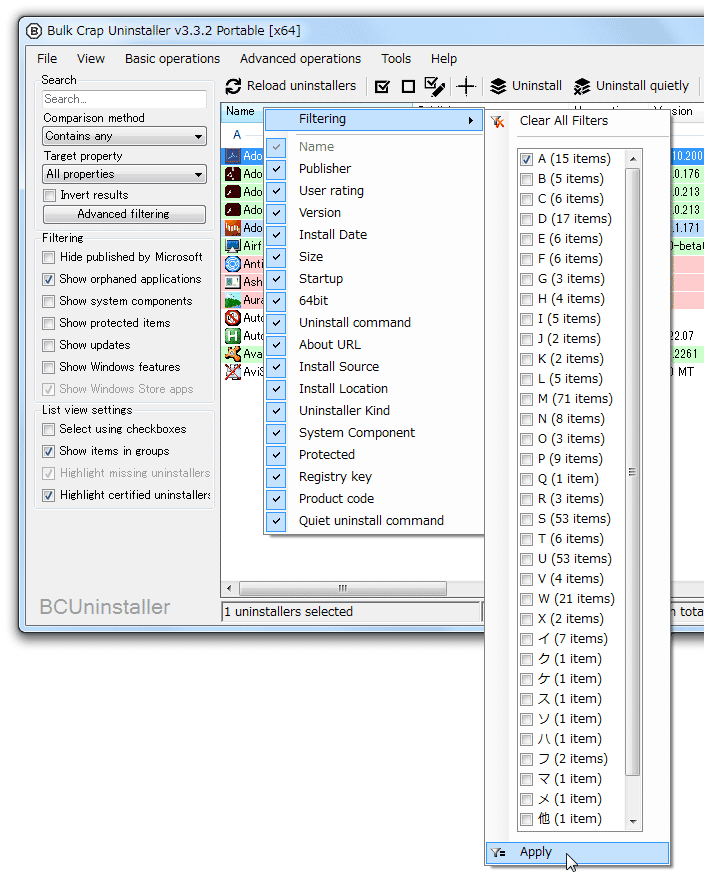Click the filter list scroll up arrow
This screenshot has width=704, height=878.
[633, 159]
